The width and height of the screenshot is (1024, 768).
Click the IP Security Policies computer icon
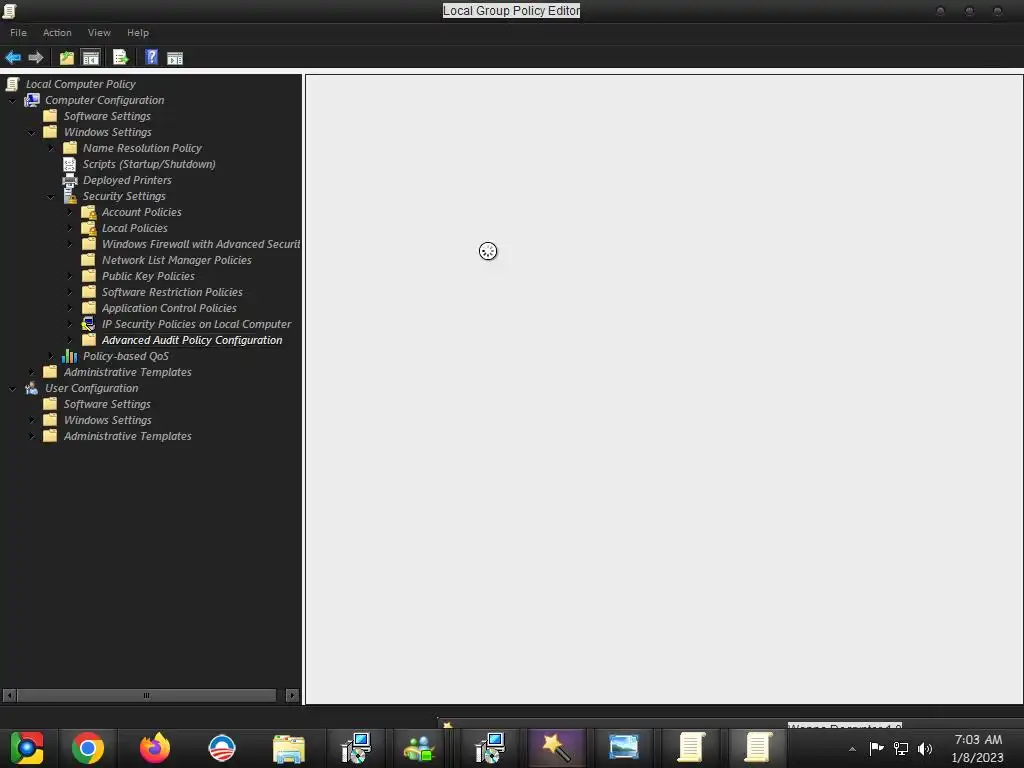88,324
